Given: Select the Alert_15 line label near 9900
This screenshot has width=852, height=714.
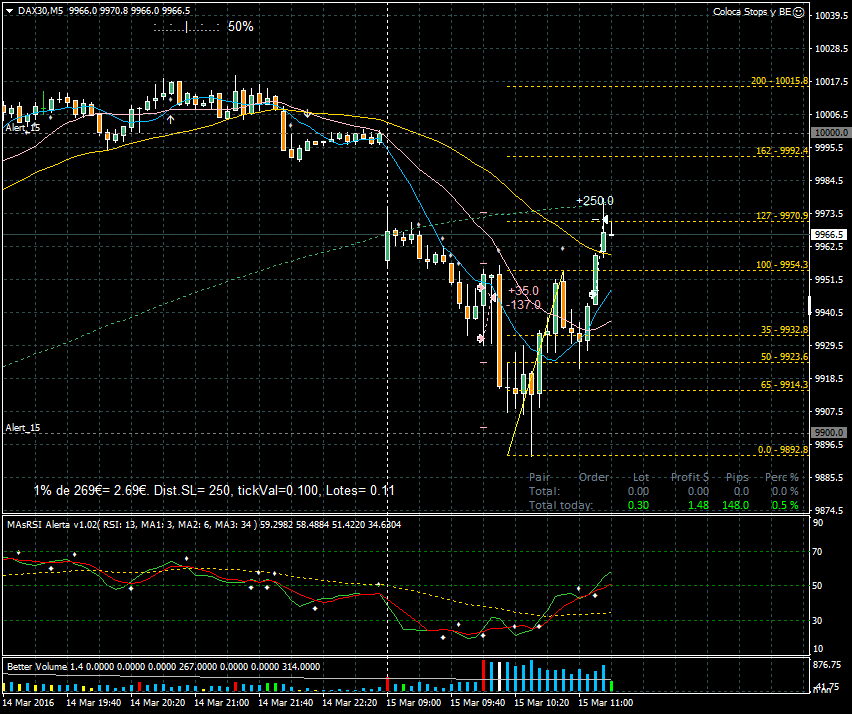Looking at the screenshot, I should click(x=22, y=427).
